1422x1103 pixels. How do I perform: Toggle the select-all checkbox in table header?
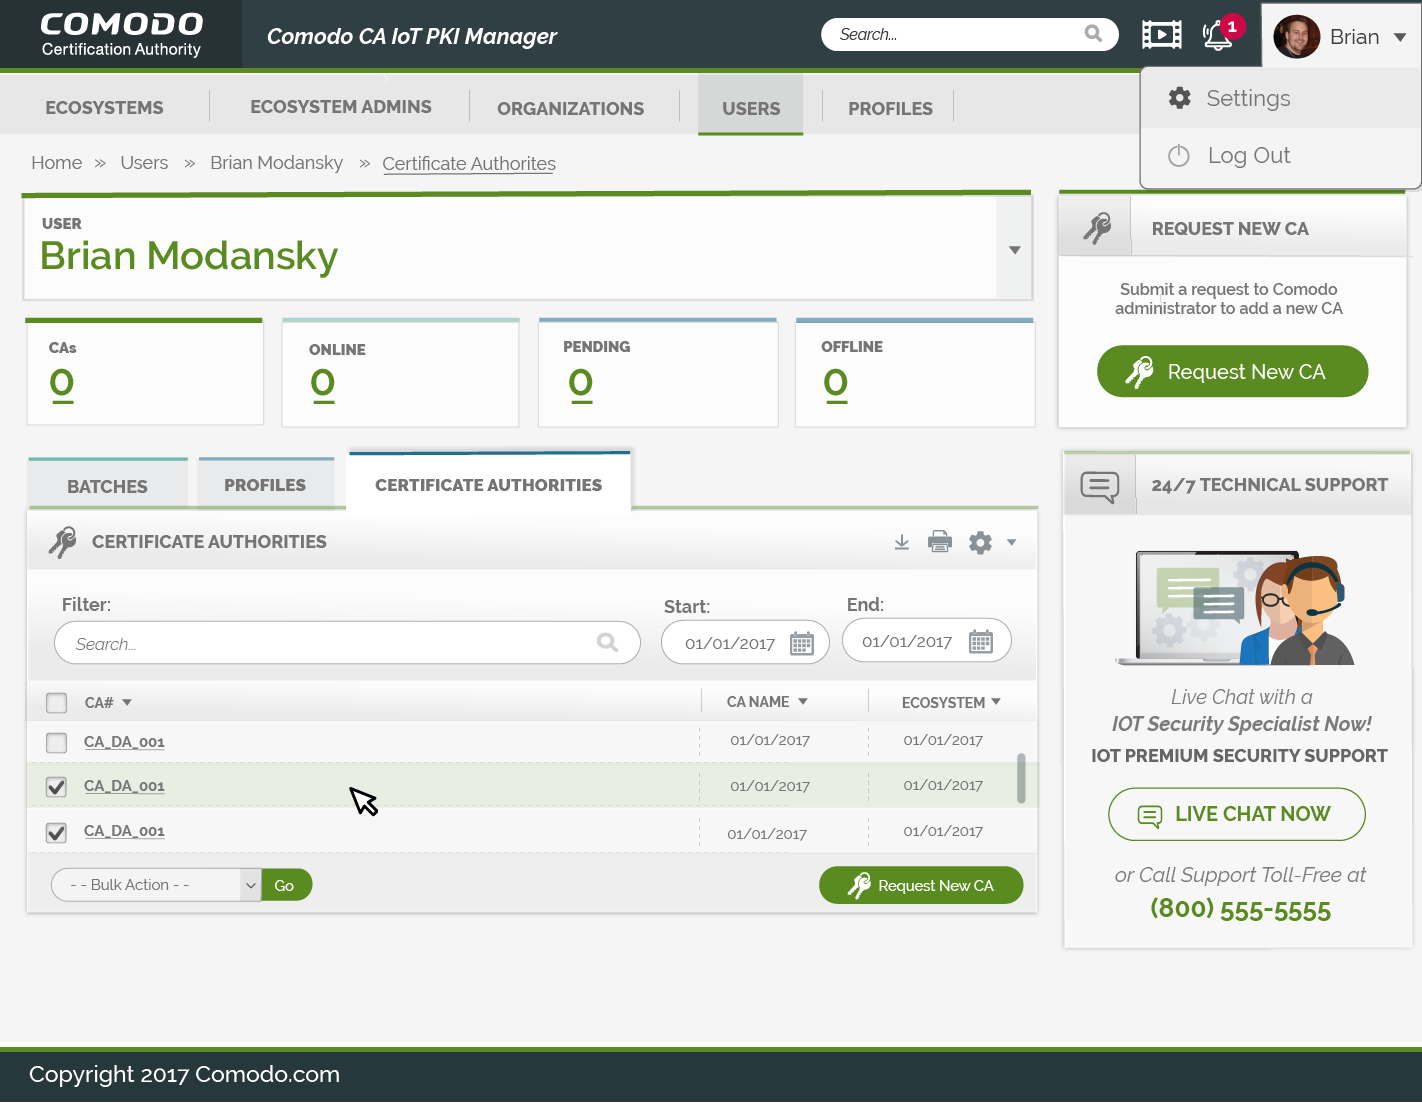coord(57,703)
